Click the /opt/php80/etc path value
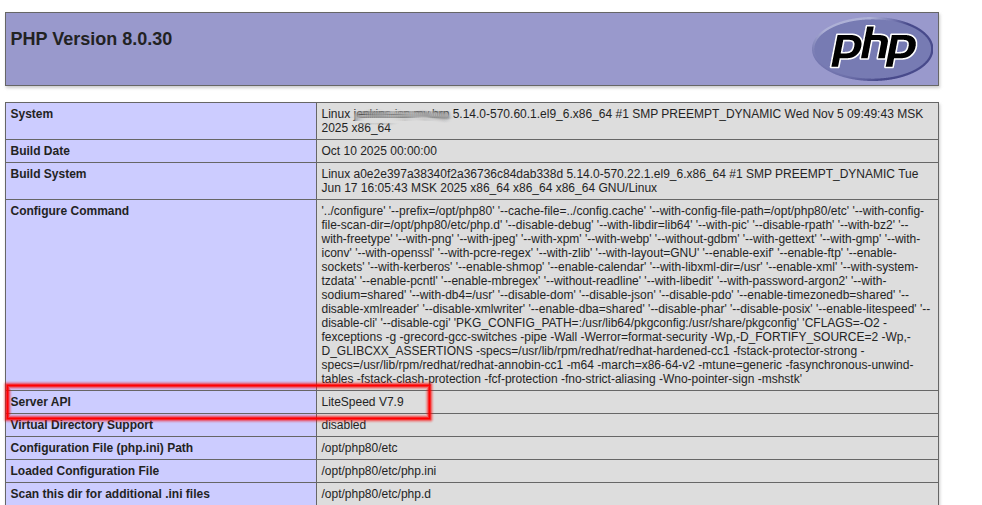The width and height of the screenshot is (982, 505). [x=359, y=448]
